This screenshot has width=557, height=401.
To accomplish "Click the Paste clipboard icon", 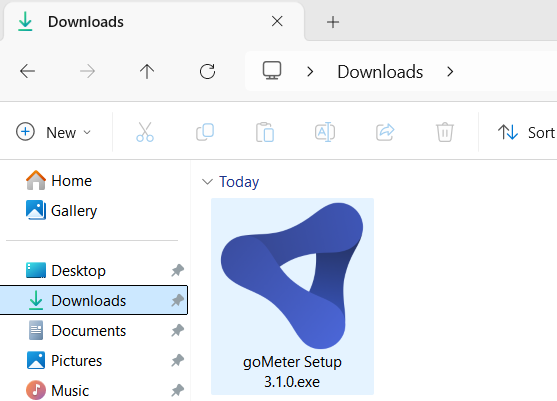I will pyautogui.click(x=265, y=132).
